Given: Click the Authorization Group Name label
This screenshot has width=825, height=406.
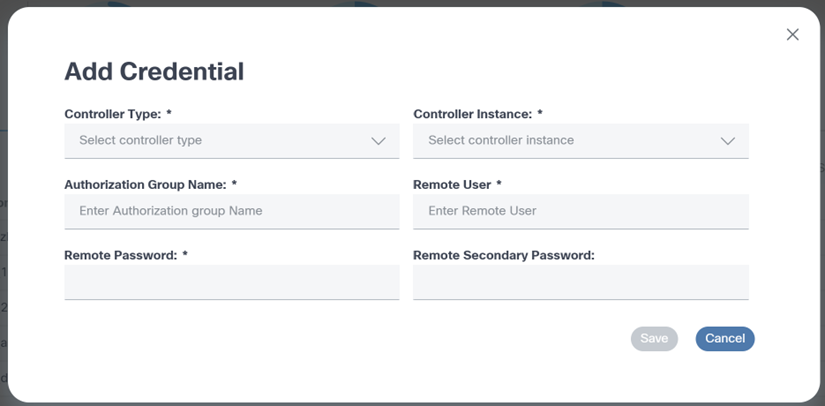Looking at the screenshot, I should coord(145,185).
